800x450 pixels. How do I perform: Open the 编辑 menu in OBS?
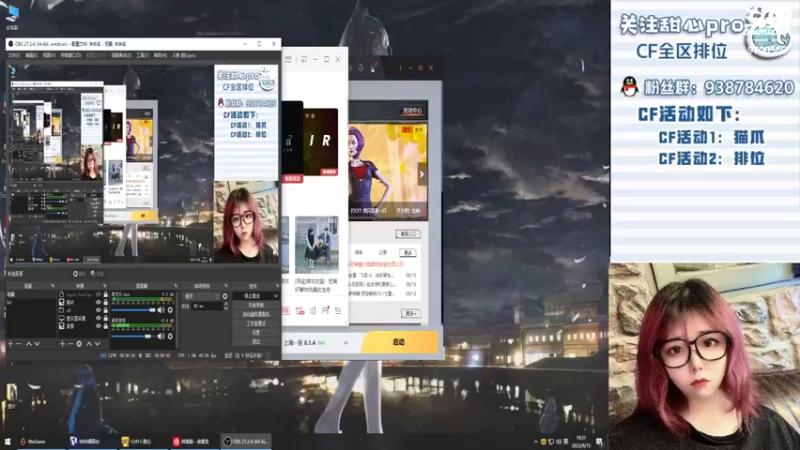tap(31, 55)
